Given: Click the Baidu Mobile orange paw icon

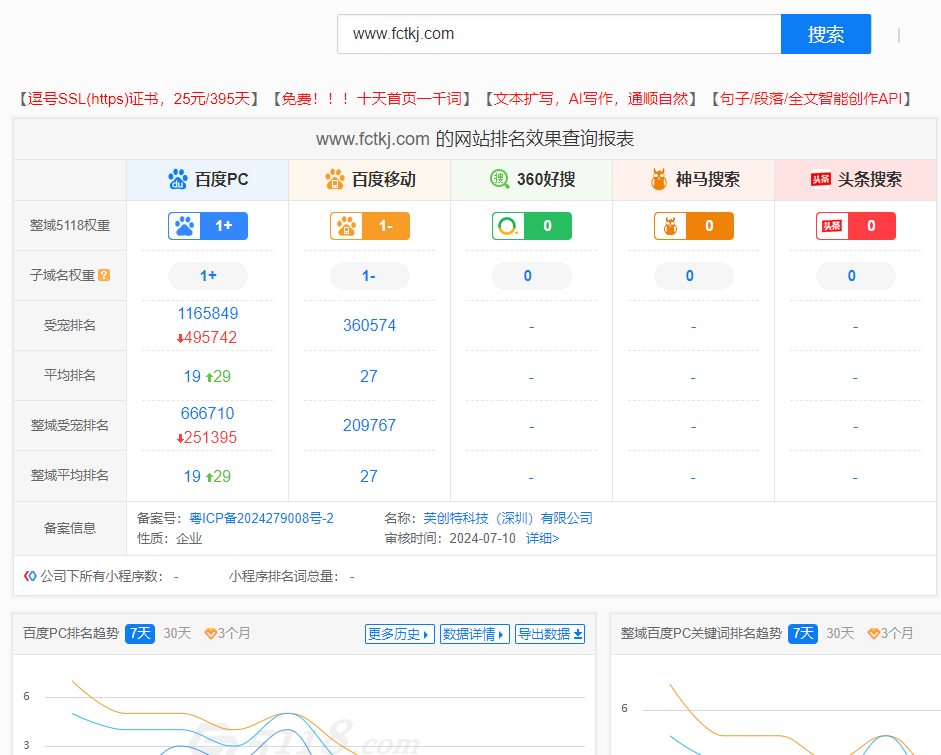Looking at the screenshot, I should 335,179.
